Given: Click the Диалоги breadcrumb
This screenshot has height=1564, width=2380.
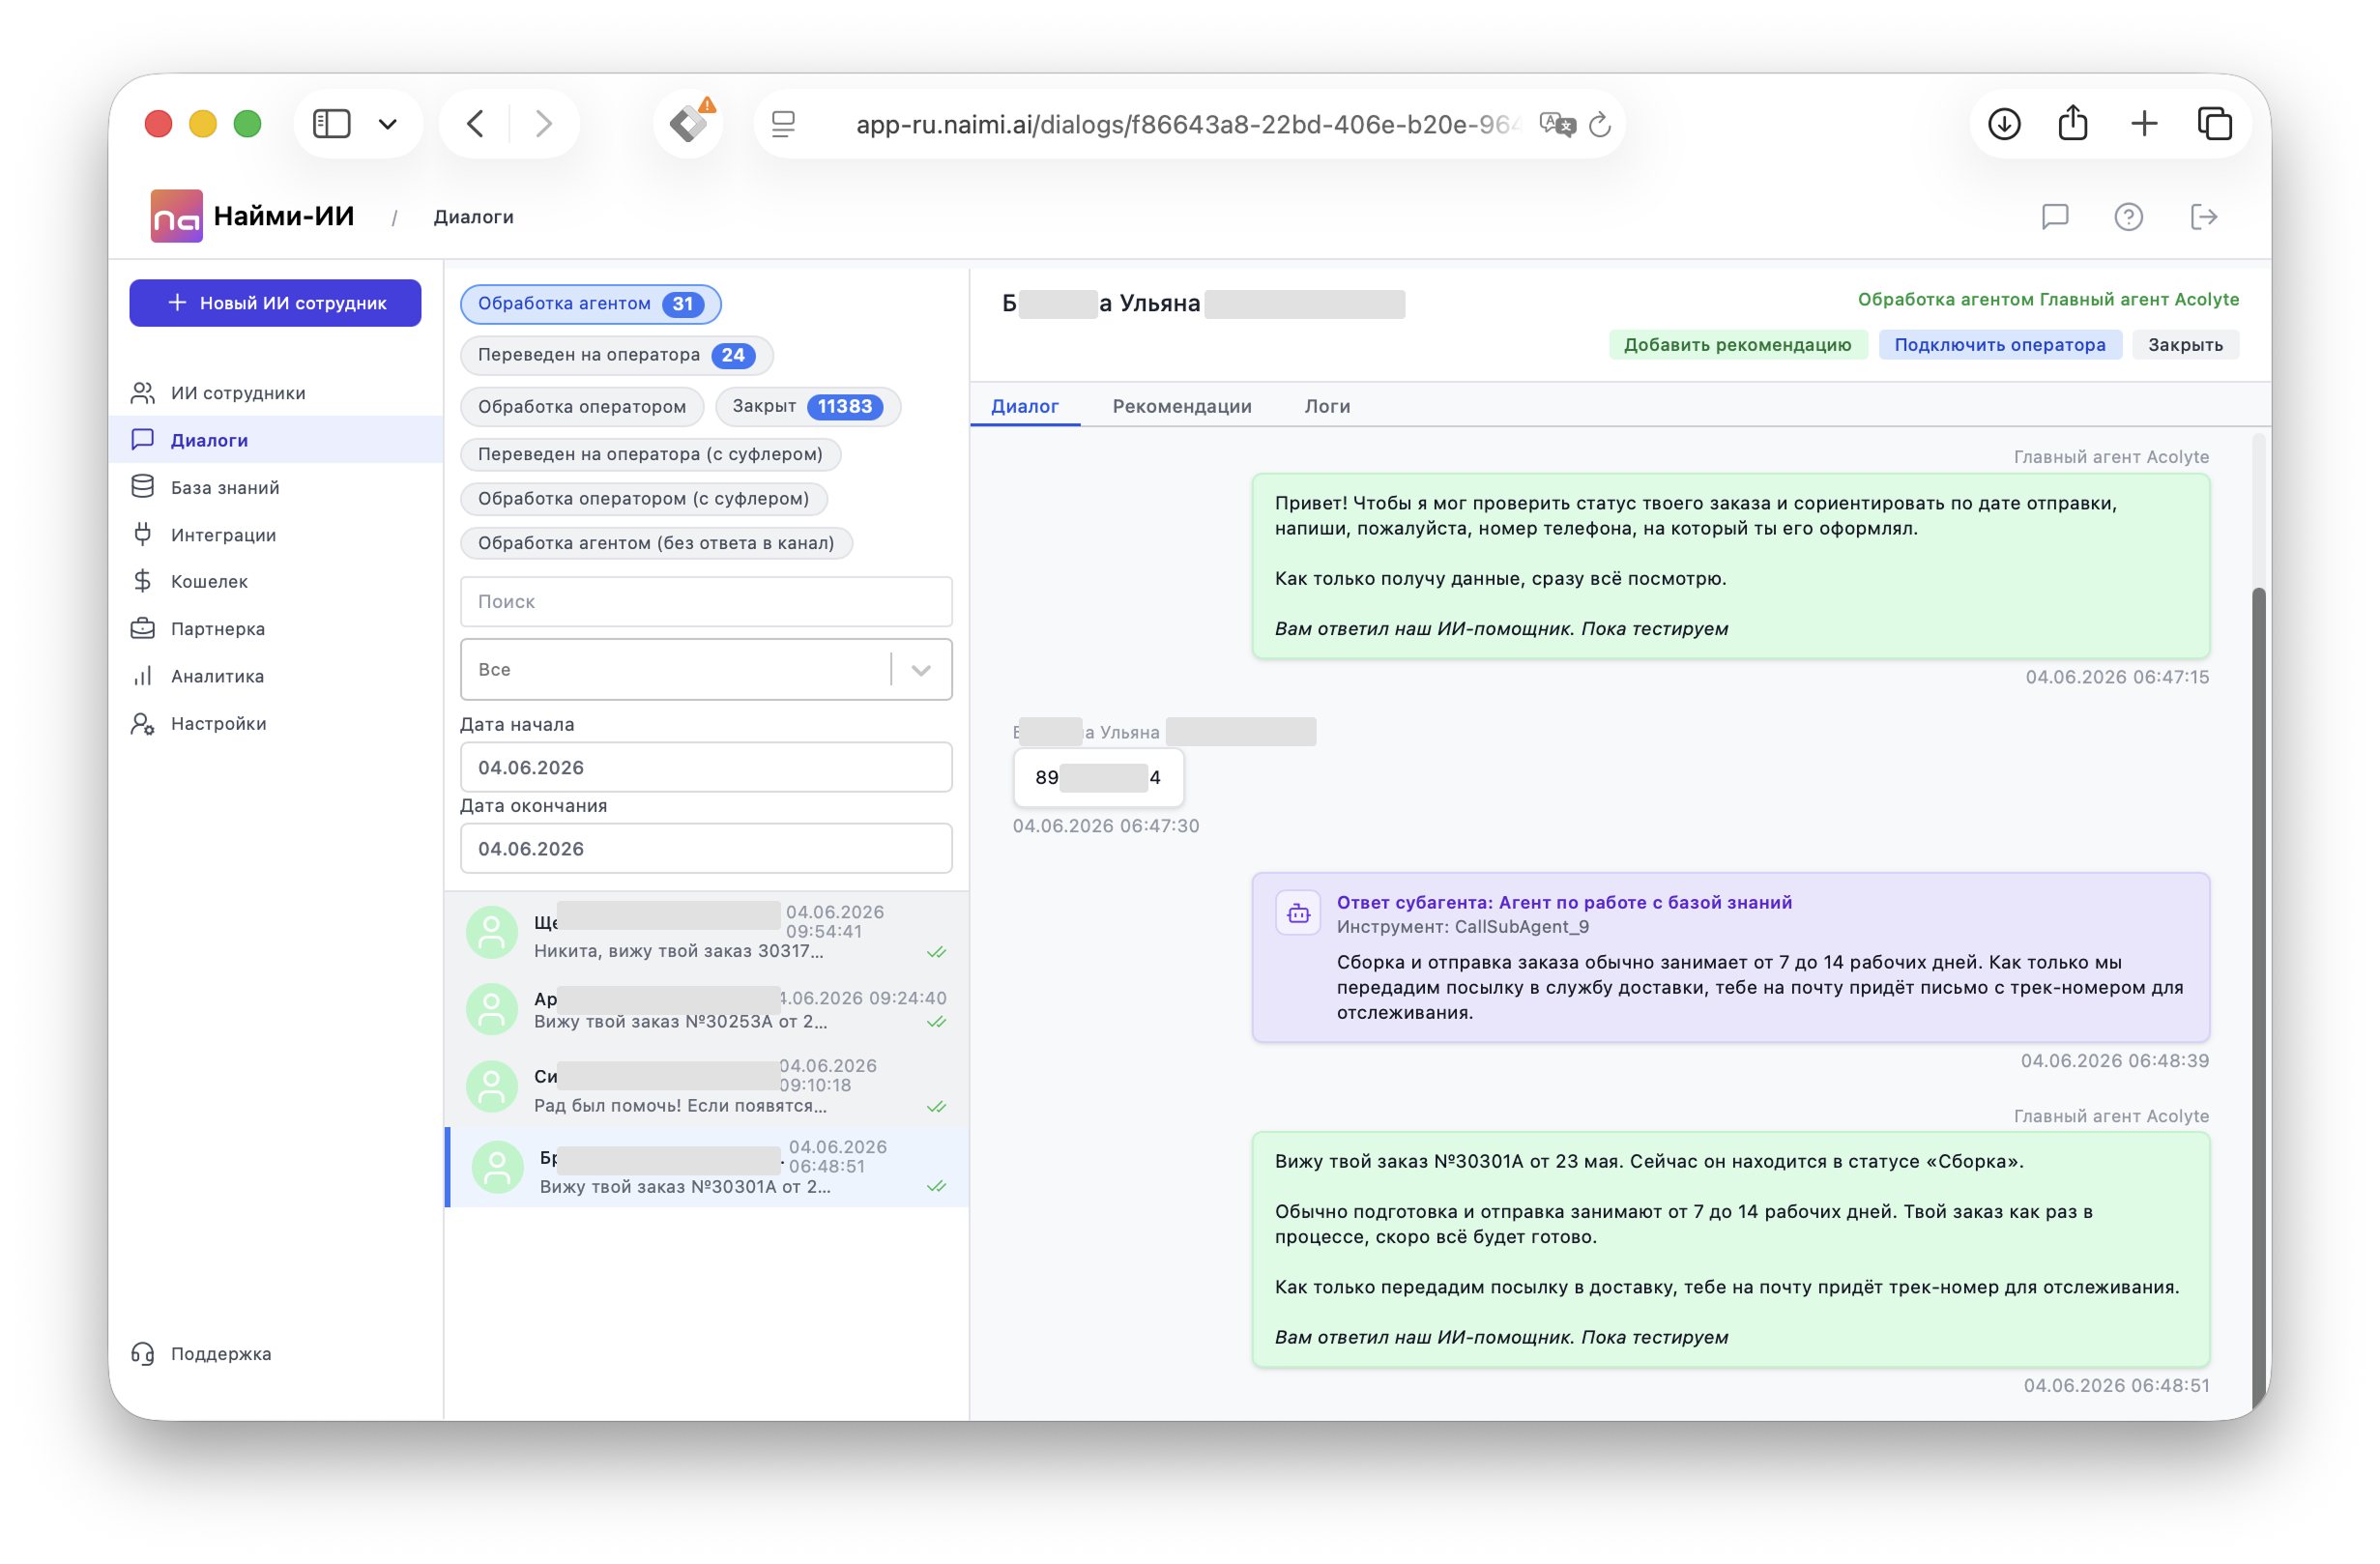Looking at the screenshot, I should coord(473,217).
